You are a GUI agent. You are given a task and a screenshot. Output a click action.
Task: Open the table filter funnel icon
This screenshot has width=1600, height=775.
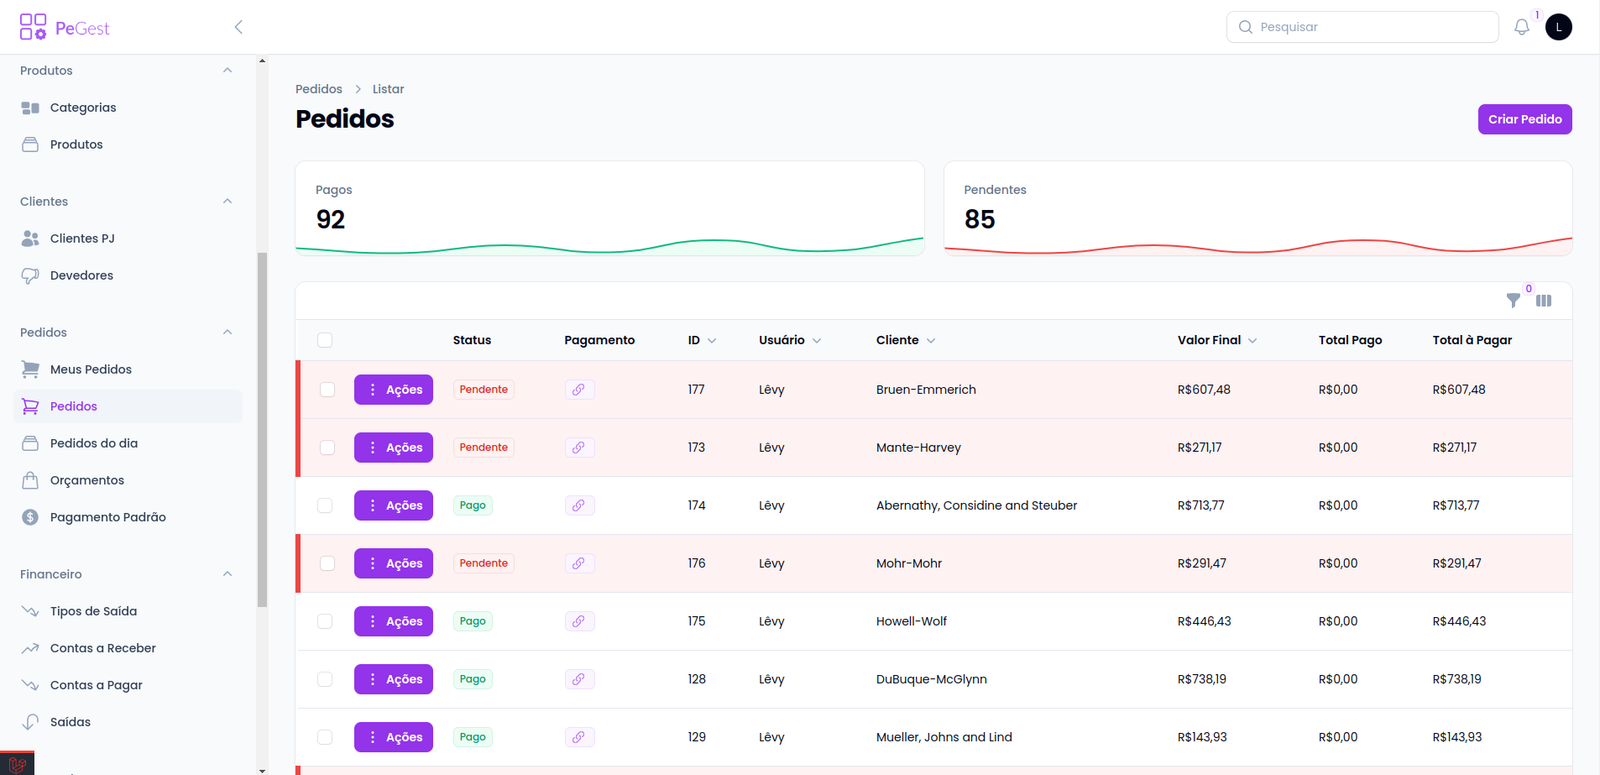(1513, 300)
